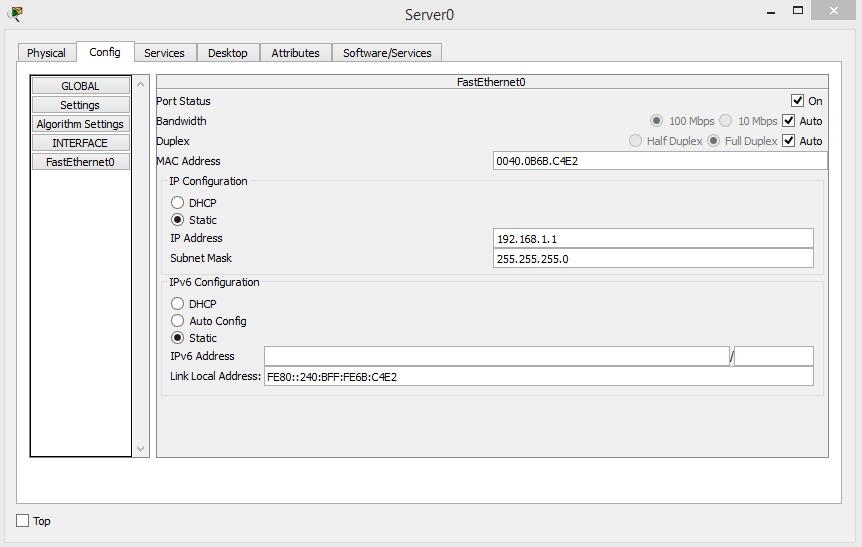Choose Auto Config for IPv6
862x547 pixels.
(x=177, y=321)
